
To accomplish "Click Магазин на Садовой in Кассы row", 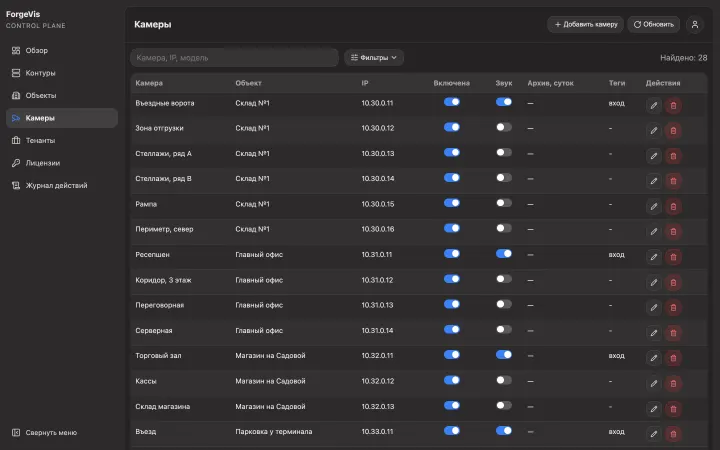I will click(x=270, y=381).
